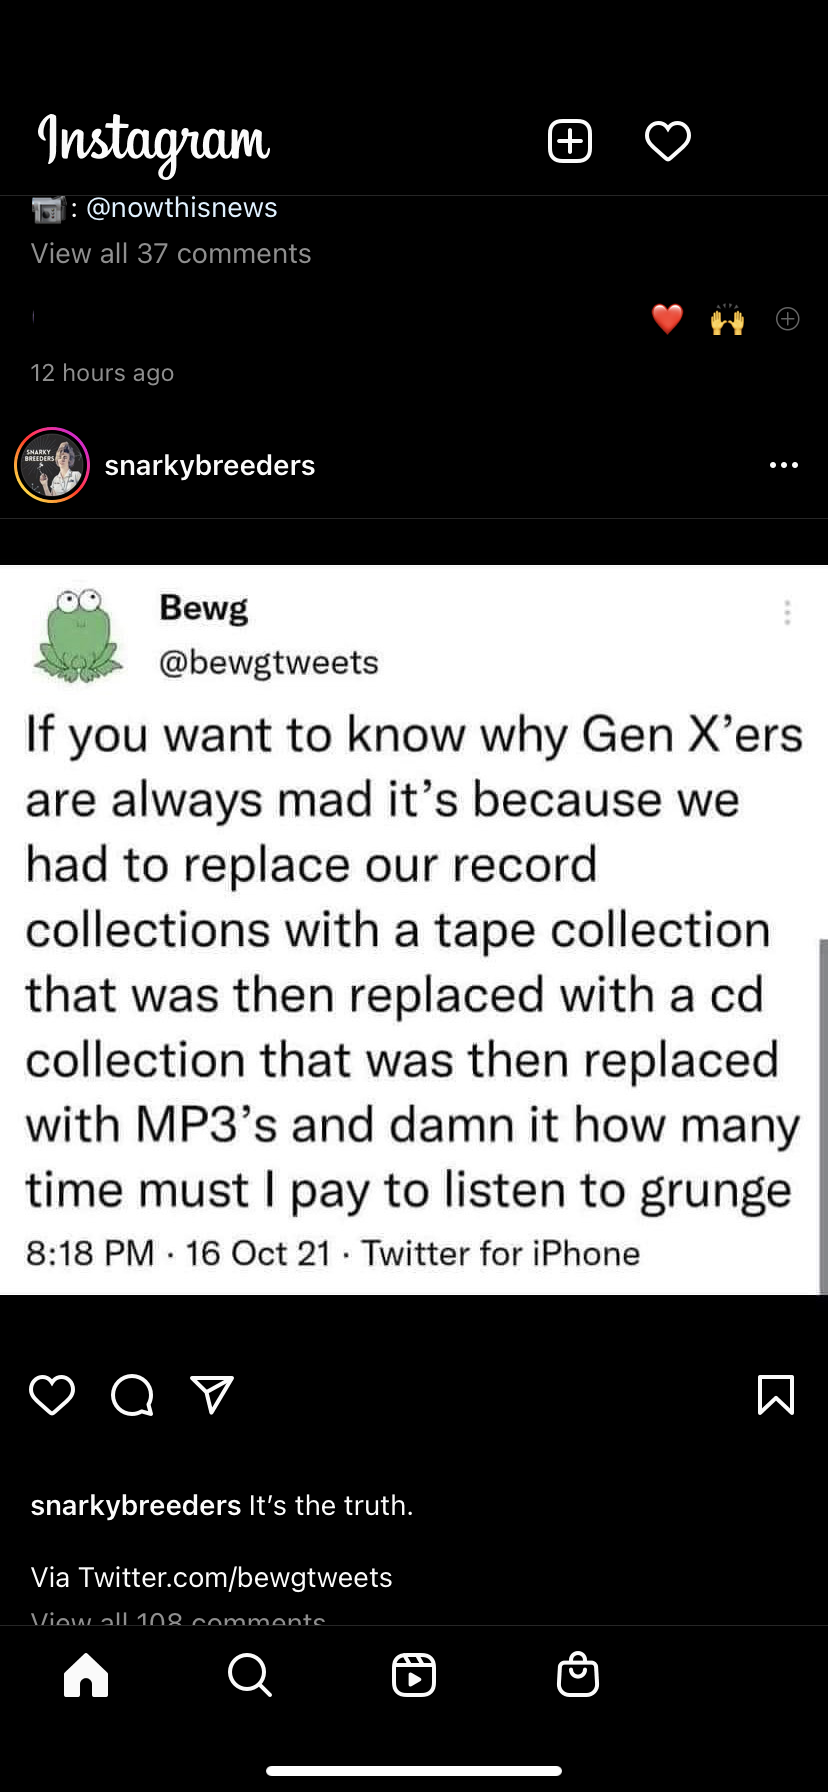828x1792 pixels.
Task: Open the tweet's vertical dots menu
Action: [788, 612]
